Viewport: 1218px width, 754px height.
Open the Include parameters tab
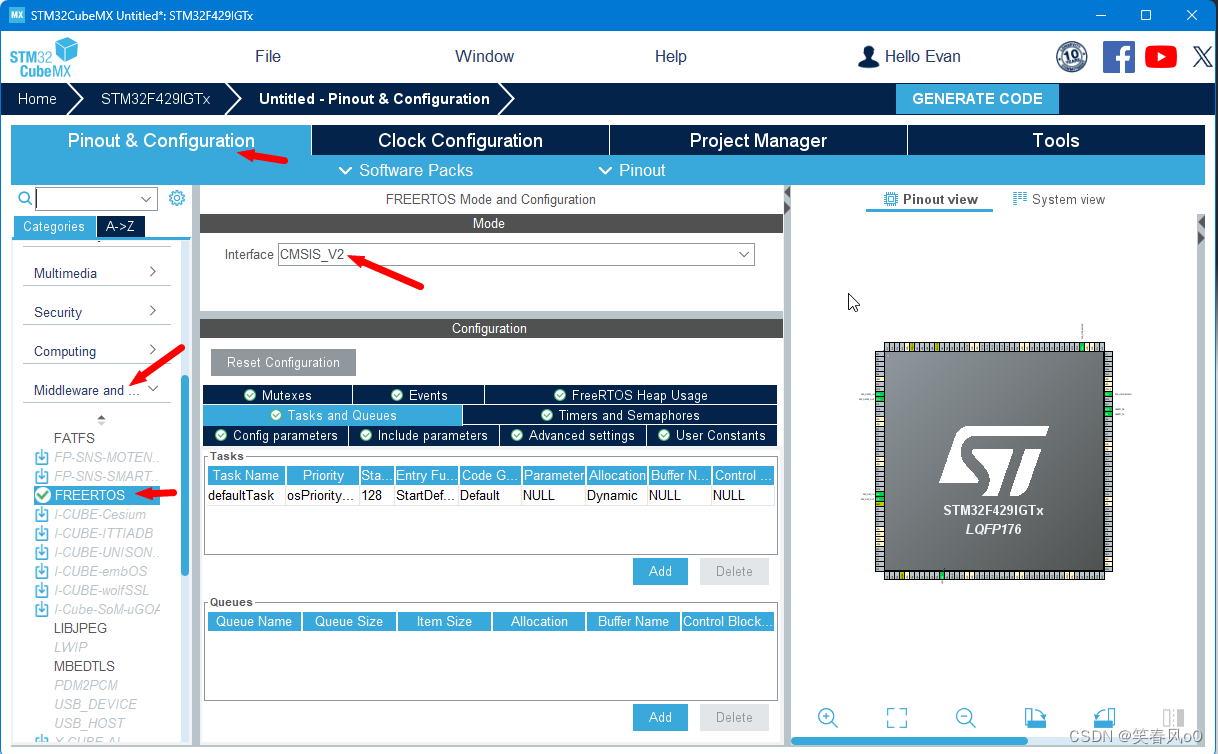click(423, 435)
